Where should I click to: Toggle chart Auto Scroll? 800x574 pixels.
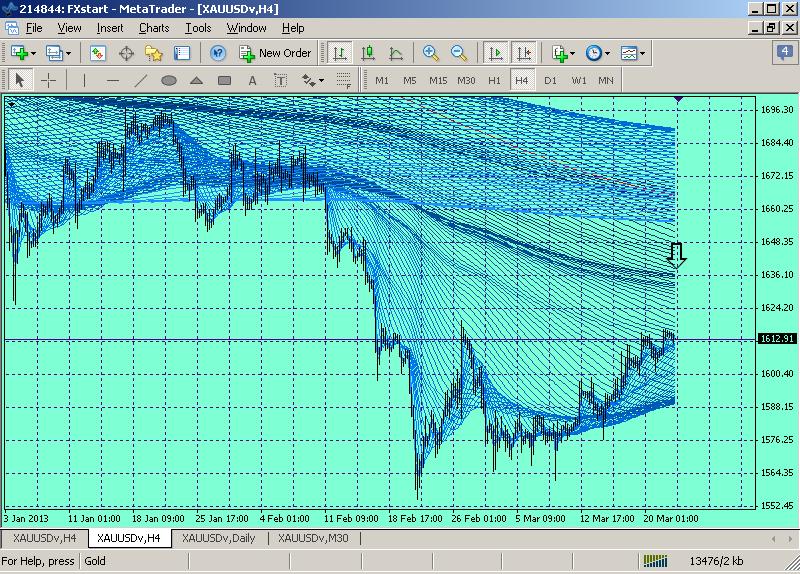pos(495,53)
